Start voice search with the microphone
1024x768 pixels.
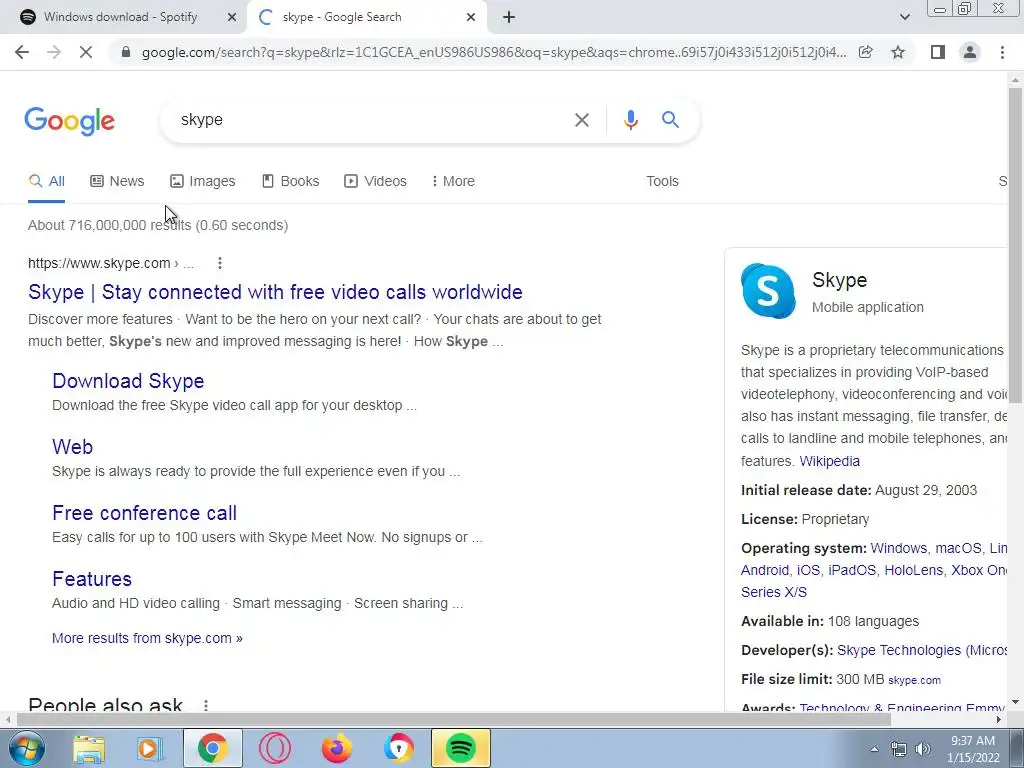coord(630,120)
